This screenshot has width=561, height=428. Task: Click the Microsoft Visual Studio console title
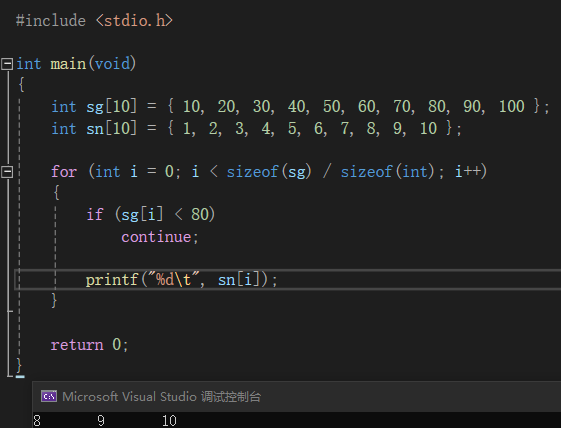click(x=162, y=397)
